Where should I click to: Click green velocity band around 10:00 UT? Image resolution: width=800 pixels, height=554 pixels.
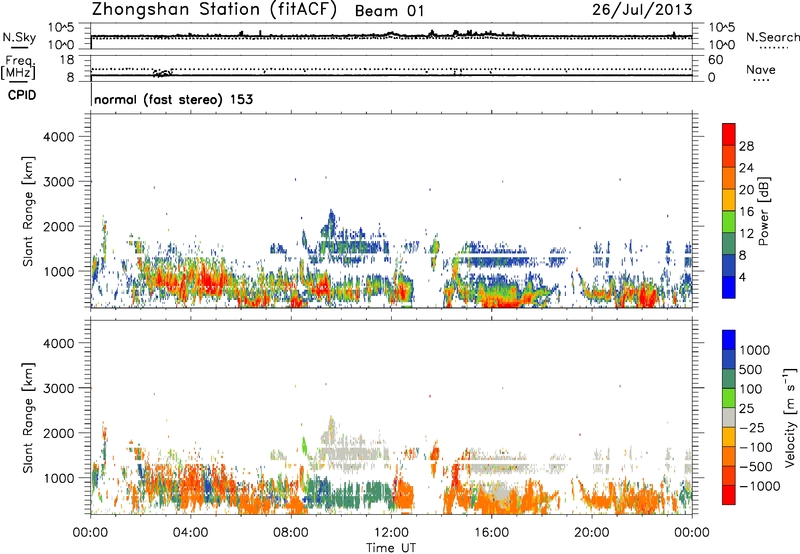(349, 493)
